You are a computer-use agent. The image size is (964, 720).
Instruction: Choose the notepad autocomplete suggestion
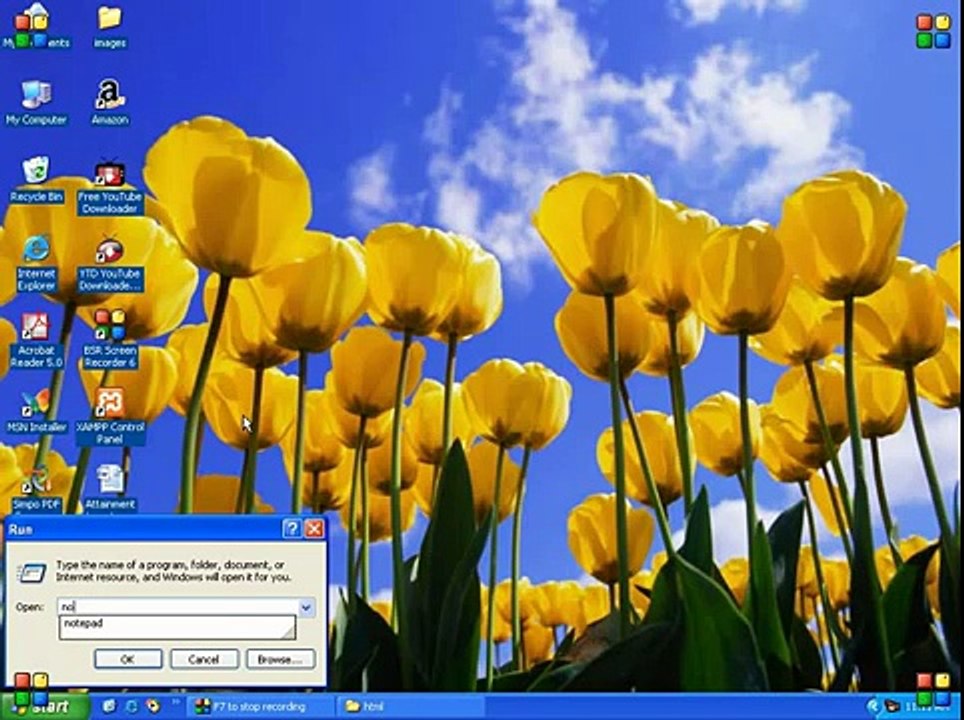tap(177, 627)
